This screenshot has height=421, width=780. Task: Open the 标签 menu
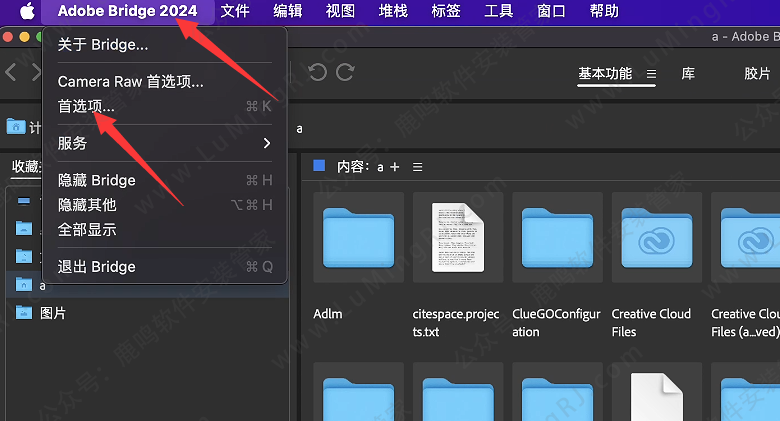tap(446, 11)
